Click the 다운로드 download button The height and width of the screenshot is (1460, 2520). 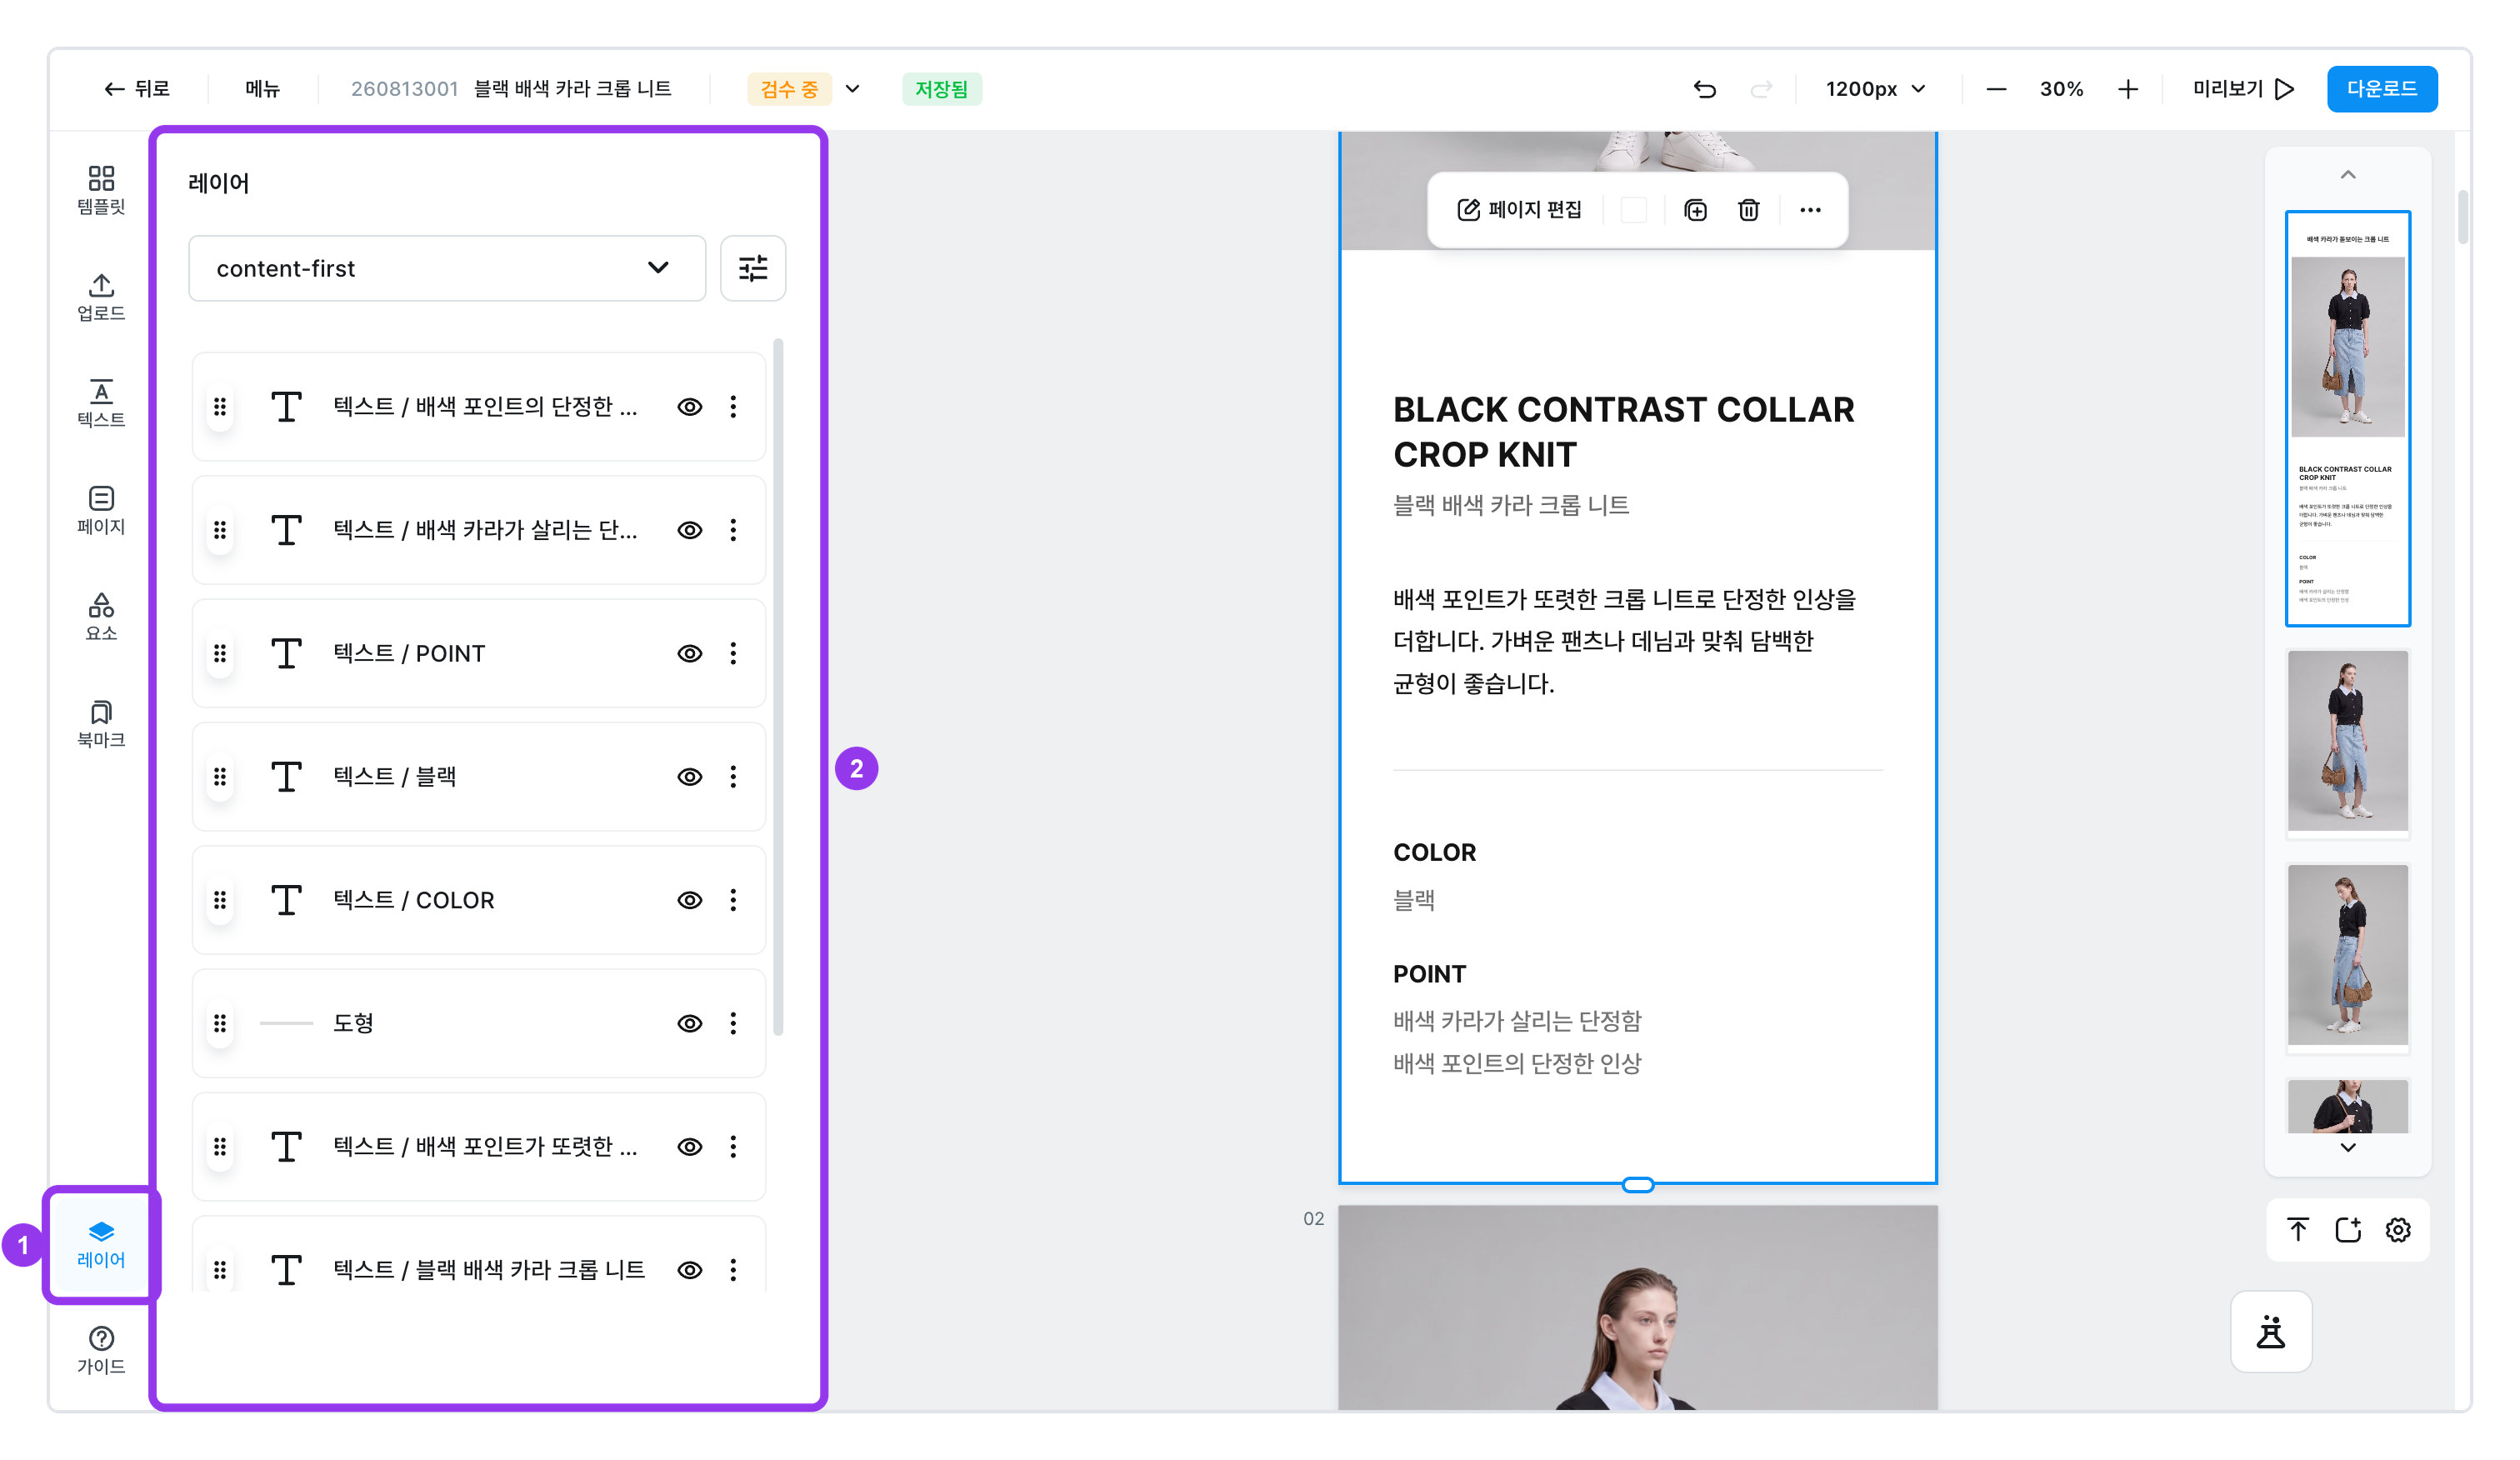click(2382, 89)
